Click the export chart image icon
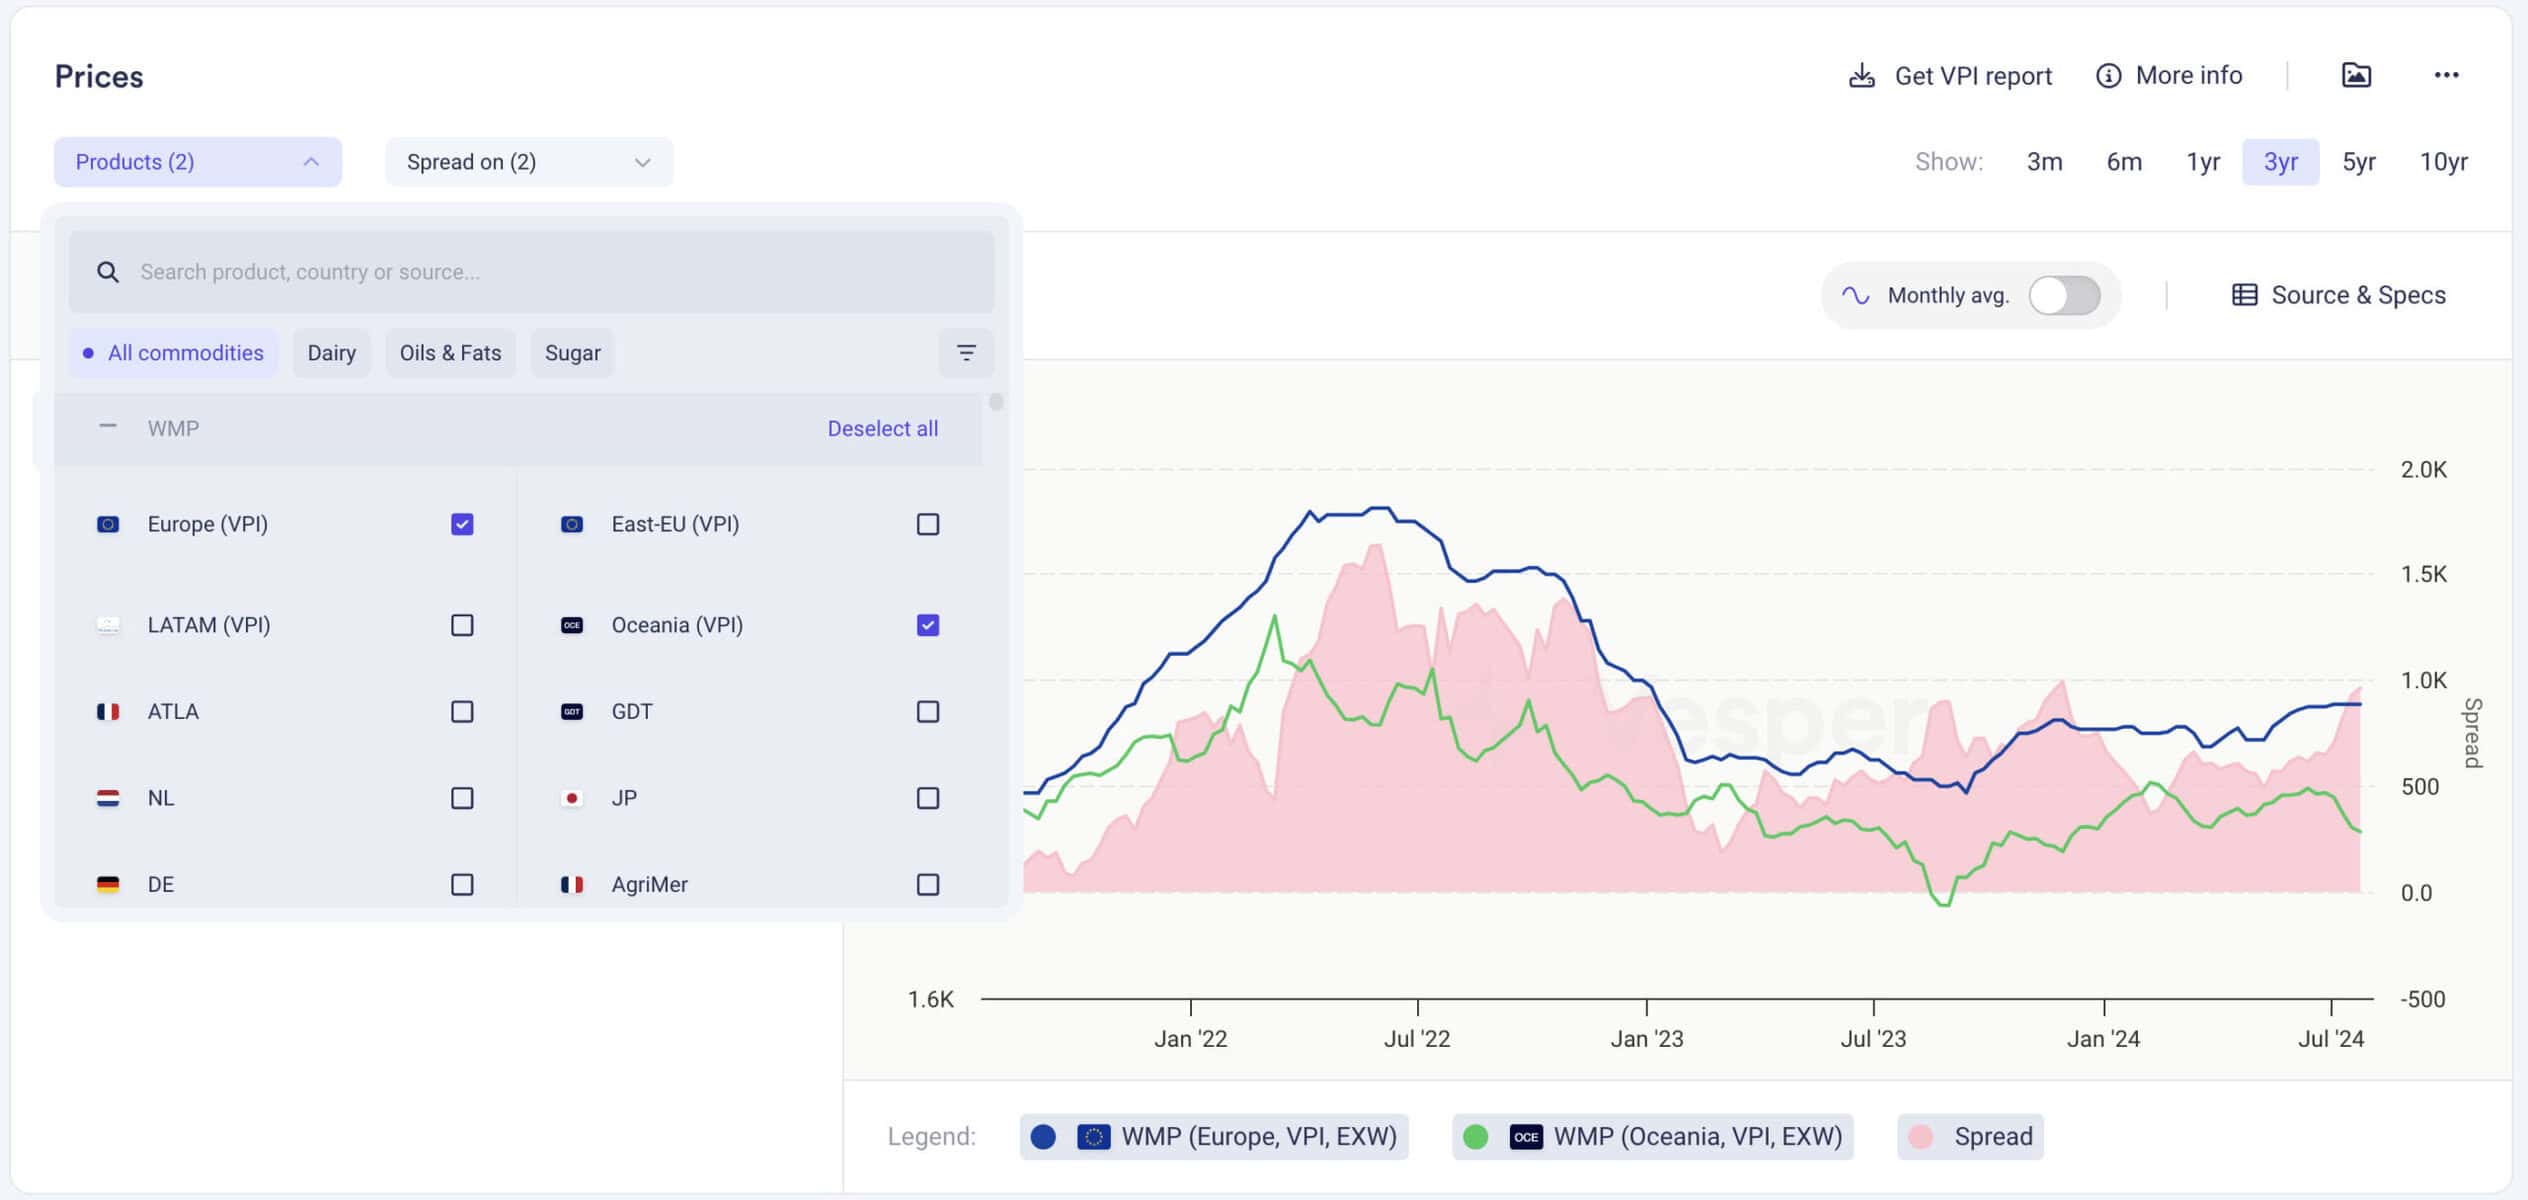The width and height of the screenshot is (2528, 1200). tap(2356, 75)
